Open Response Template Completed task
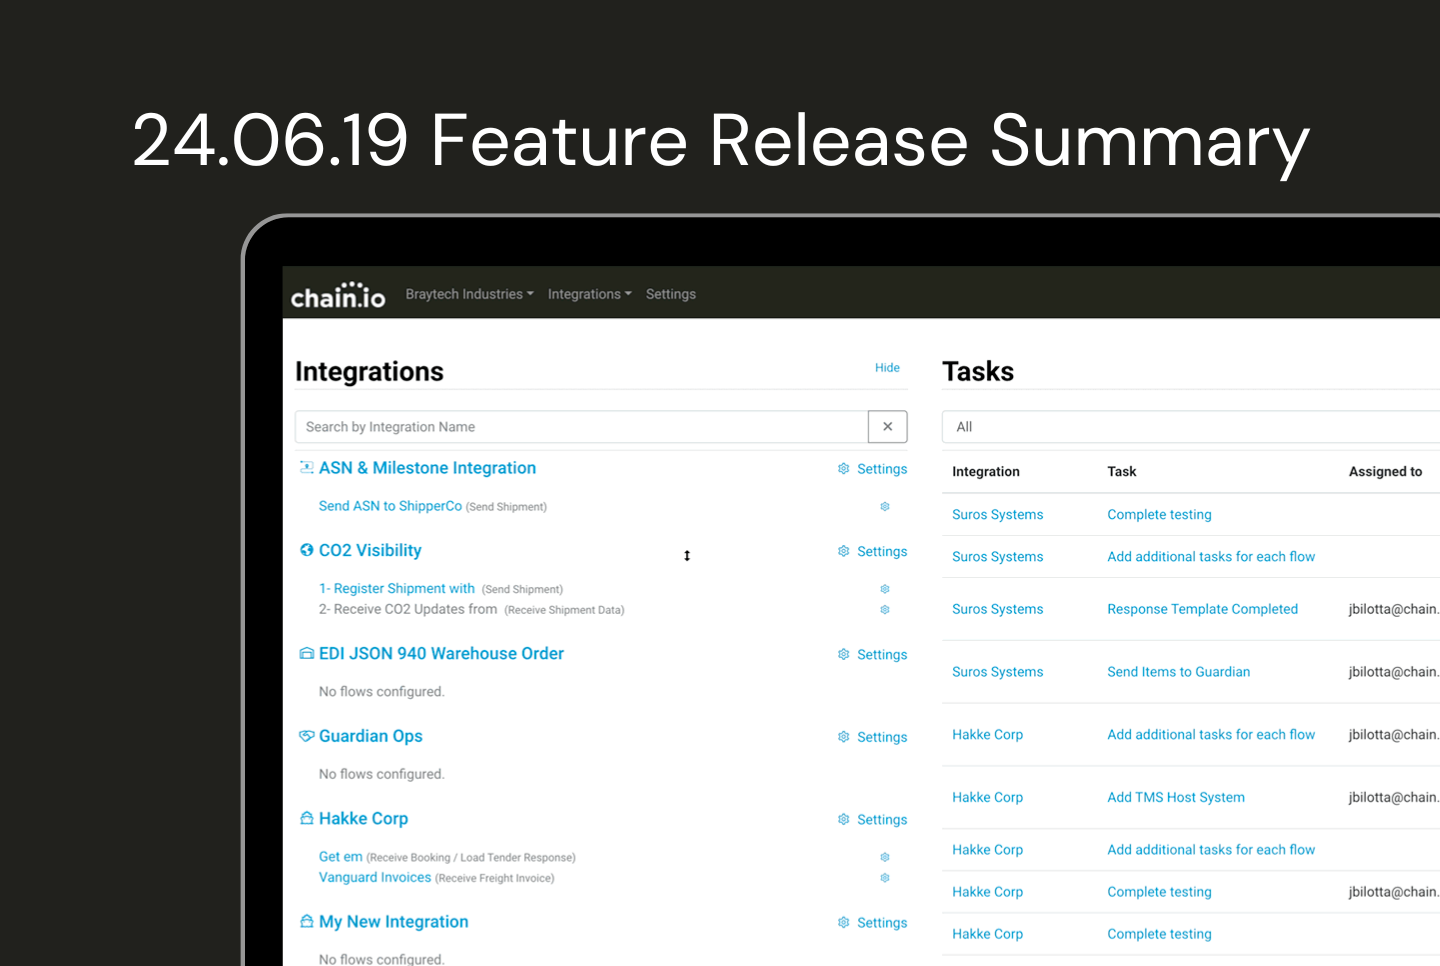This screenshot has width=1440, height=966. (1202, 609)
